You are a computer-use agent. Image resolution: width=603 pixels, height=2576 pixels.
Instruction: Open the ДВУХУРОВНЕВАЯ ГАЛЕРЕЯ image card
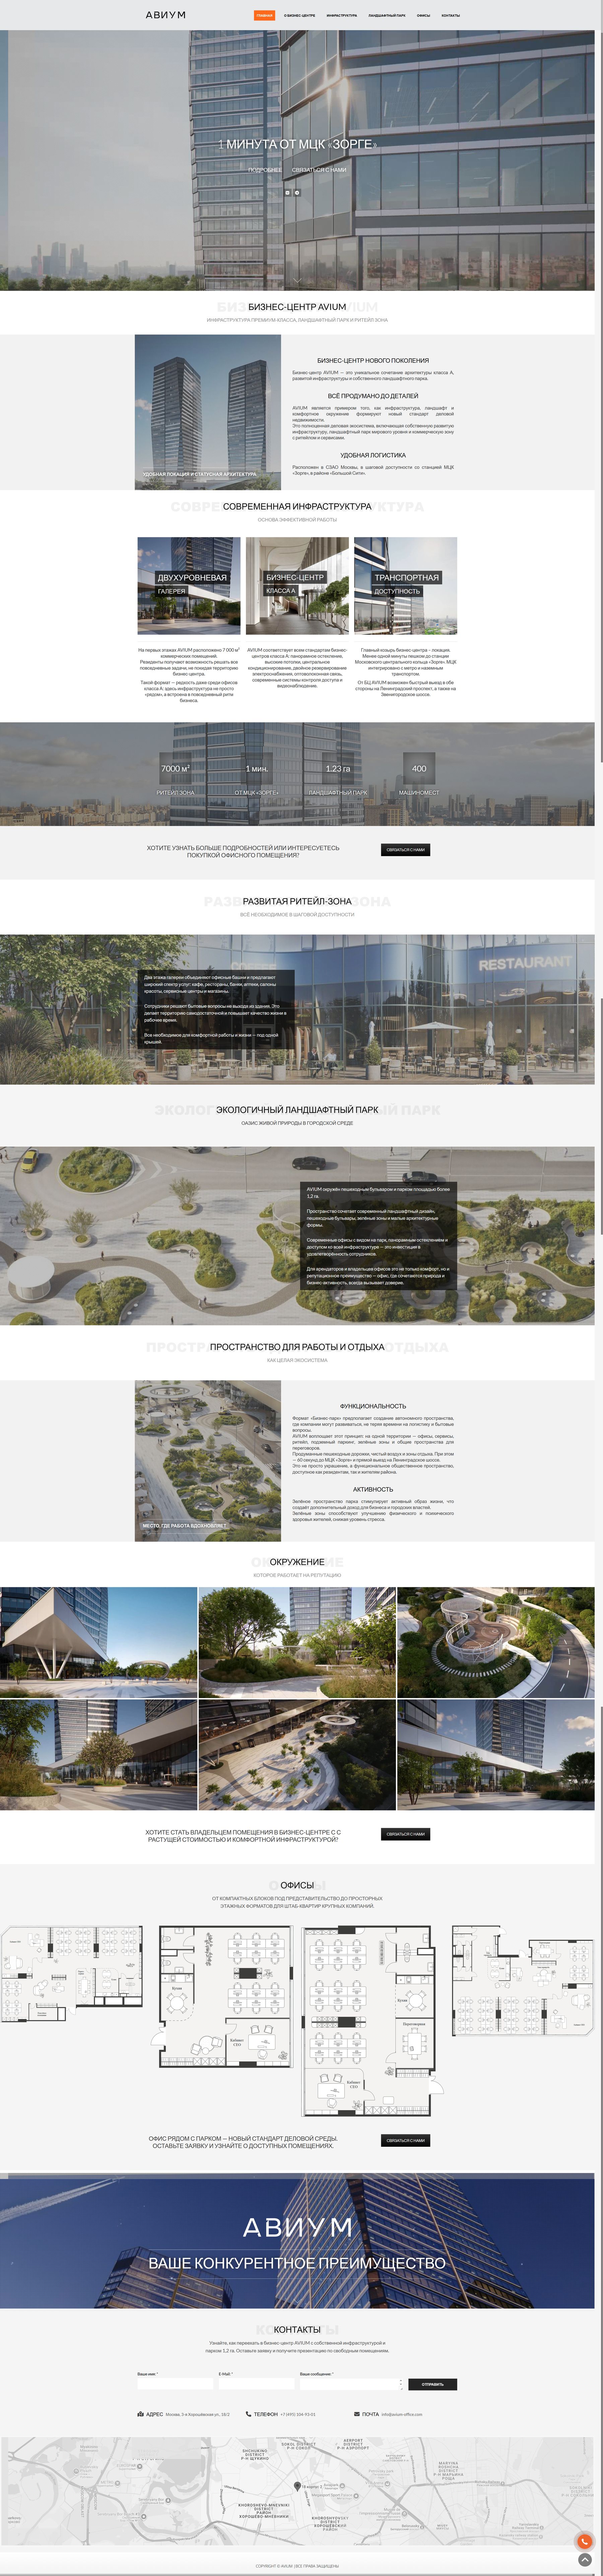189,585
